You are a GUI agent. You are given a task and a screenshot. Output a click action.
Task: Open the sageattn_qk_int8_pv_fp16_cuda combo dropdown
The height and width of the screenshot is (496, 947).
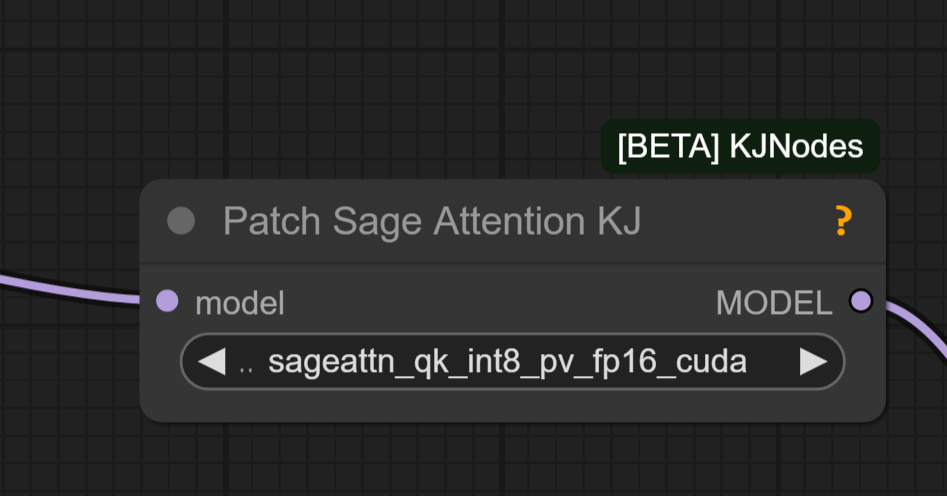click(x=512, y=361)
